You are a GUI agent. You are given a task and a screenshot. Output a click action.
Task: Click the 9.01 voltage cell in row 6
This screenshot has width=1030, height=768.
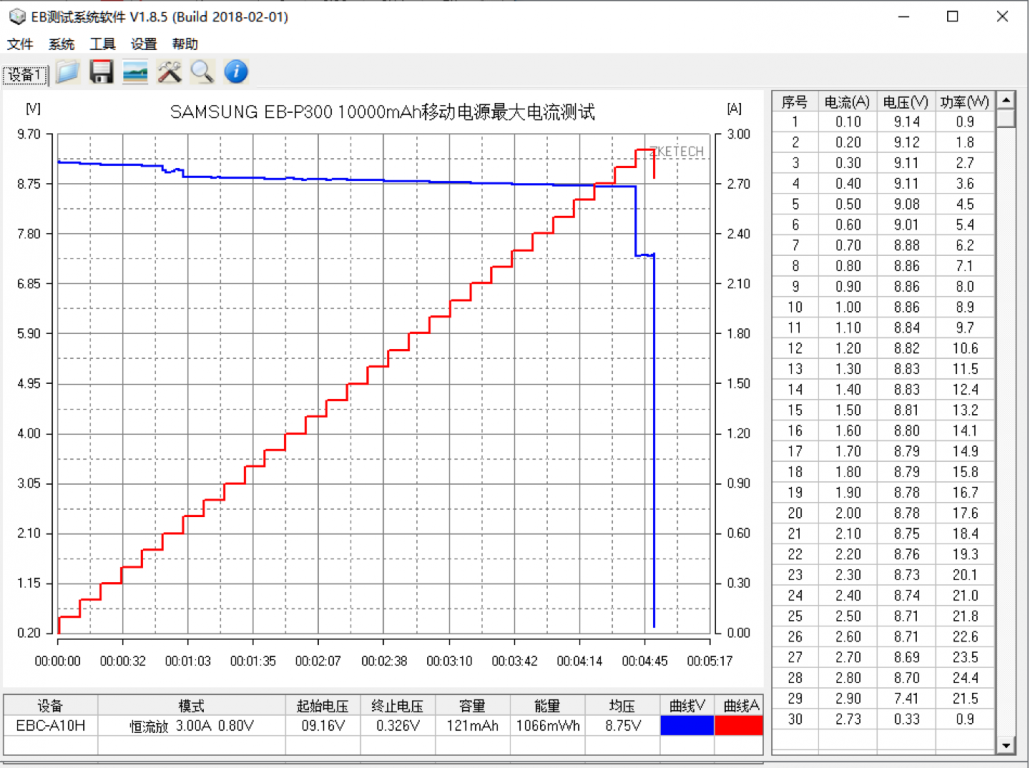click(906, 225)
